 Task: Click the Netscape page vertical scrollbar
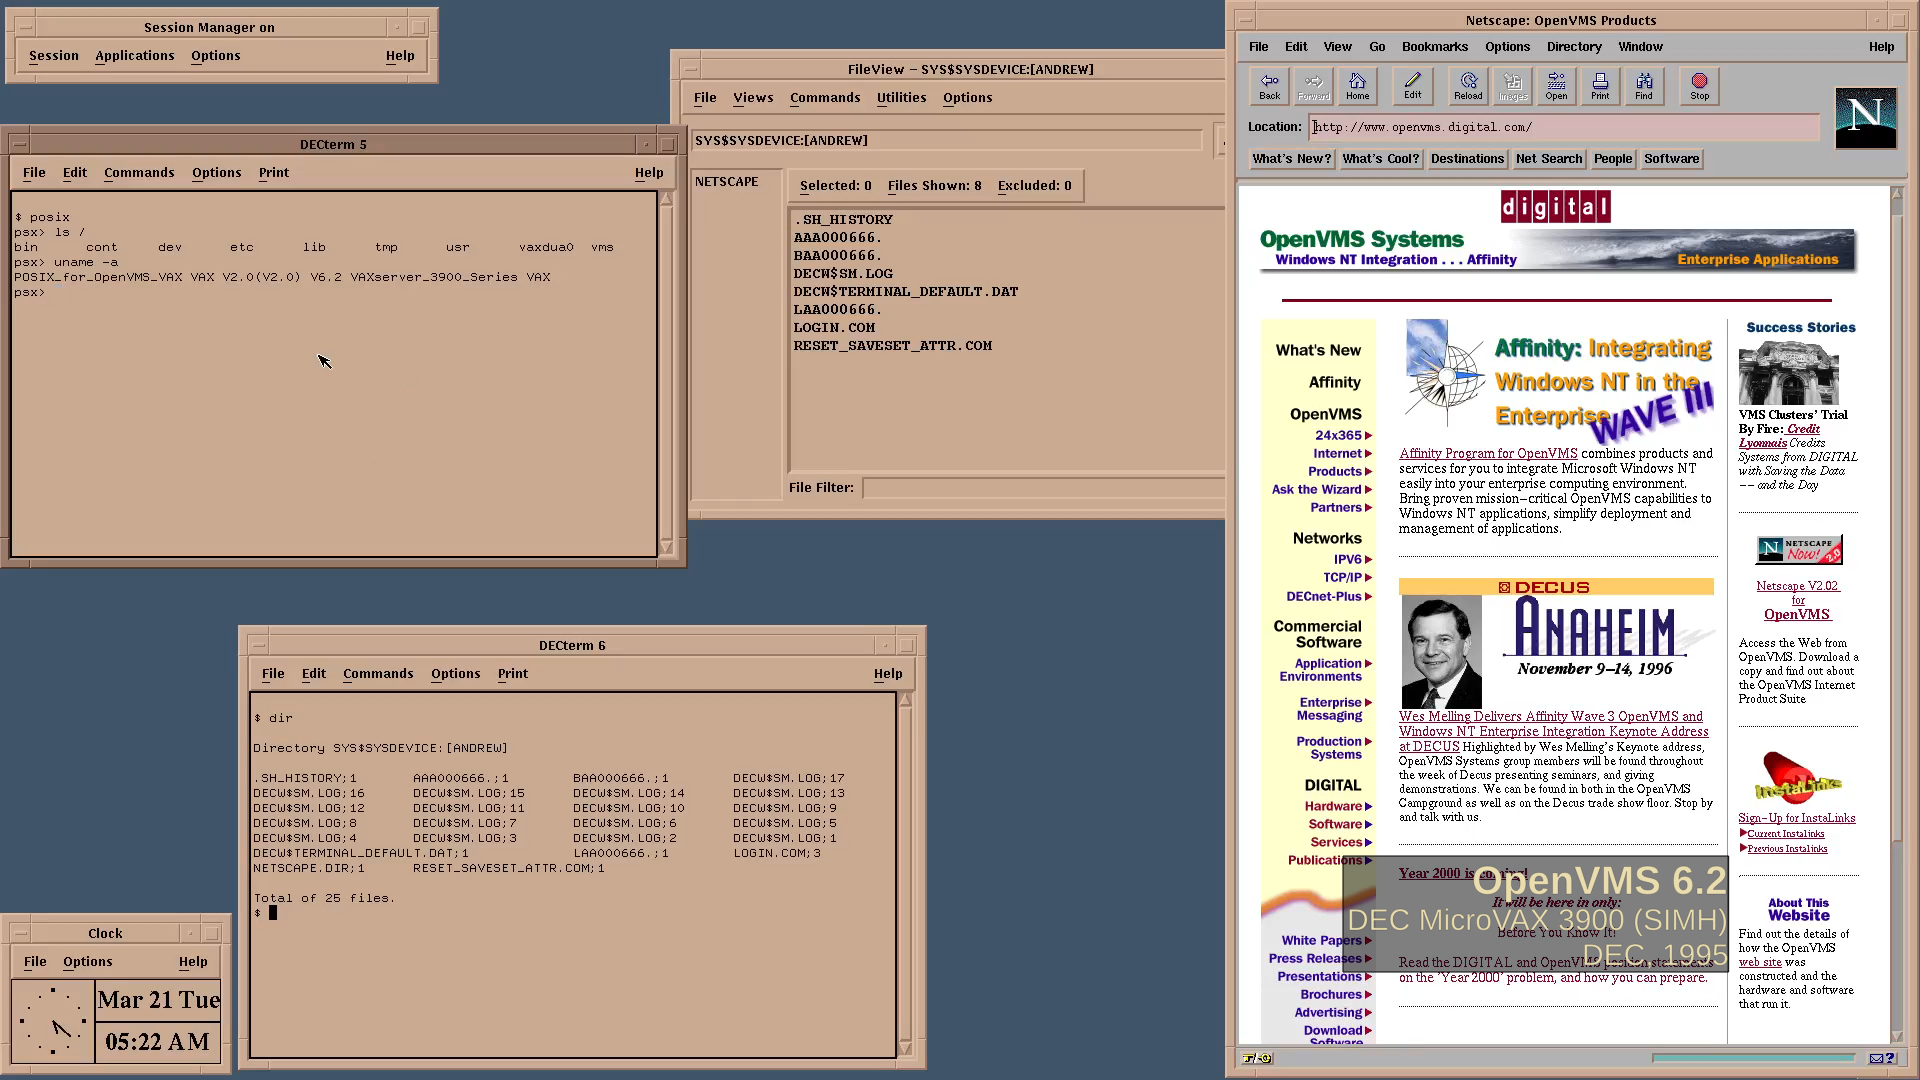pos(1896,600)
